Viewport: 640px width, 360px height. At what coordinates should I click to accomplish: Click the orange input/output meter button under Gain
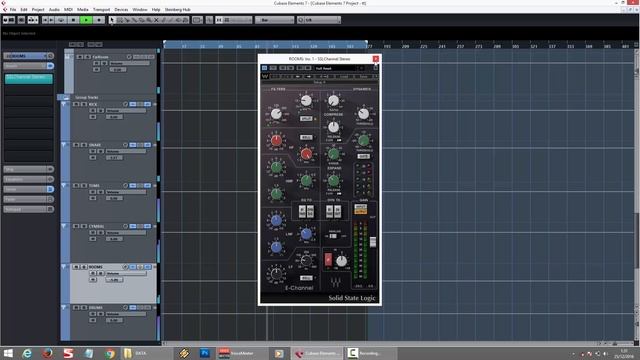360,209
